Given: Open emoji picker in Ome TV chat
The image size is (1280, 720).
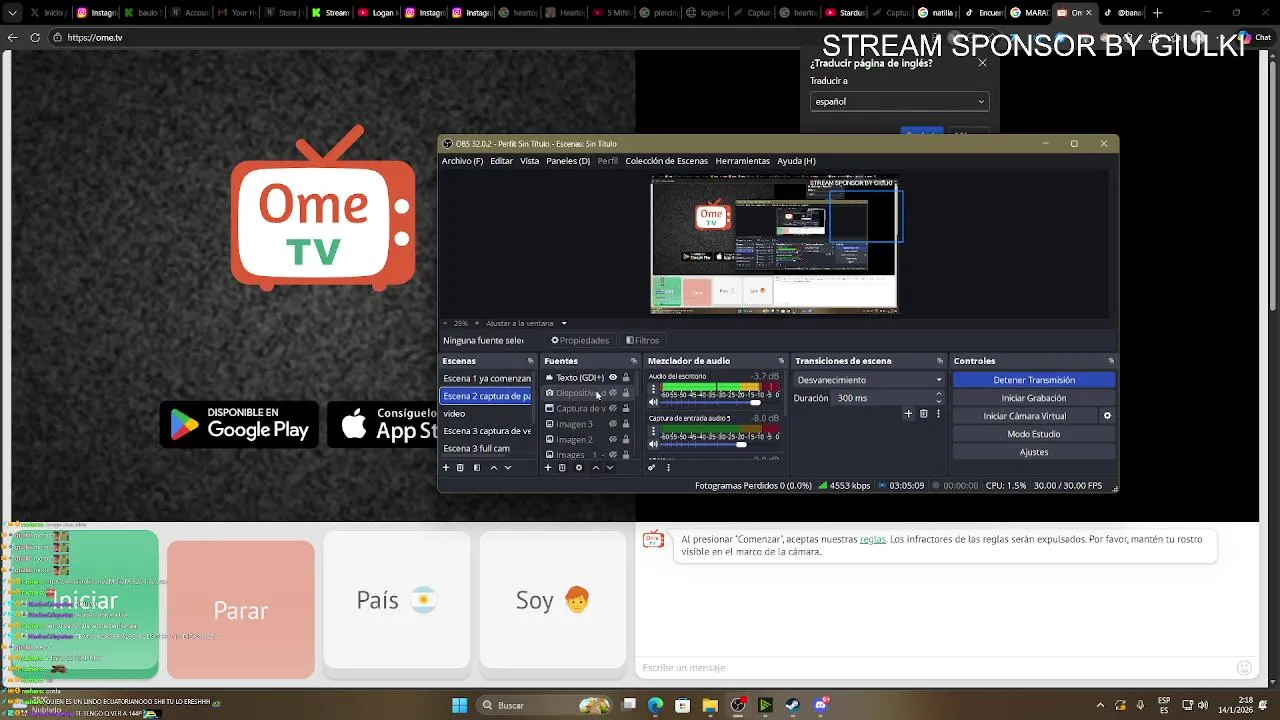Looking at the screenshot, I should point(1244,668).
